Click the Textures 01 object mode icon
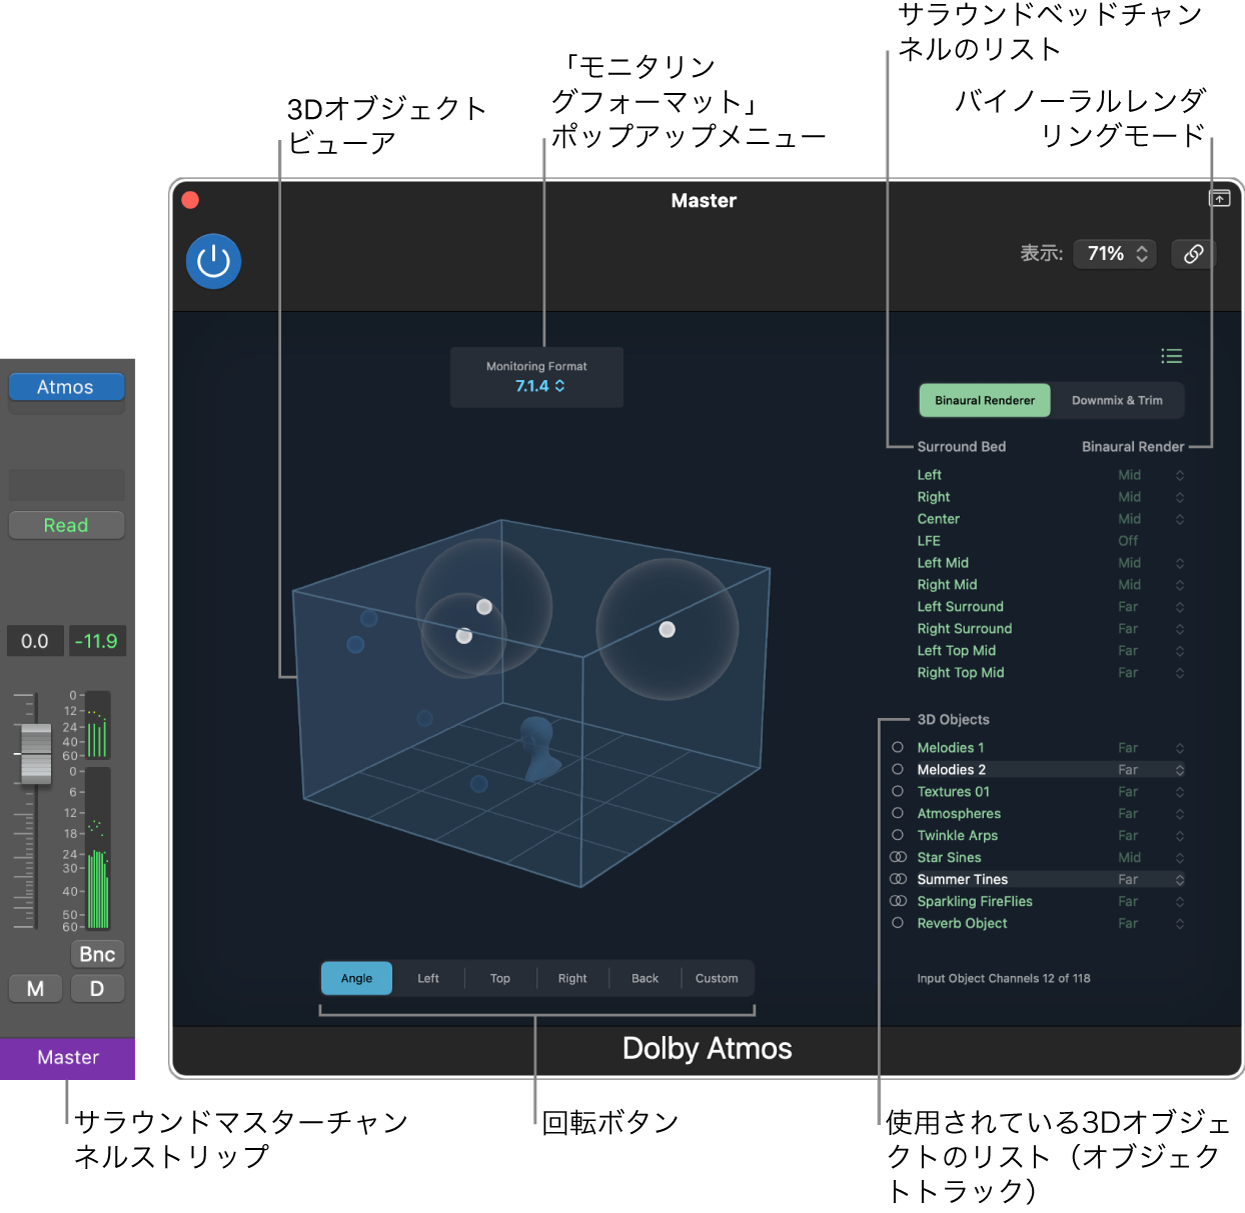1245x1213 pixels. click(897, 791)
